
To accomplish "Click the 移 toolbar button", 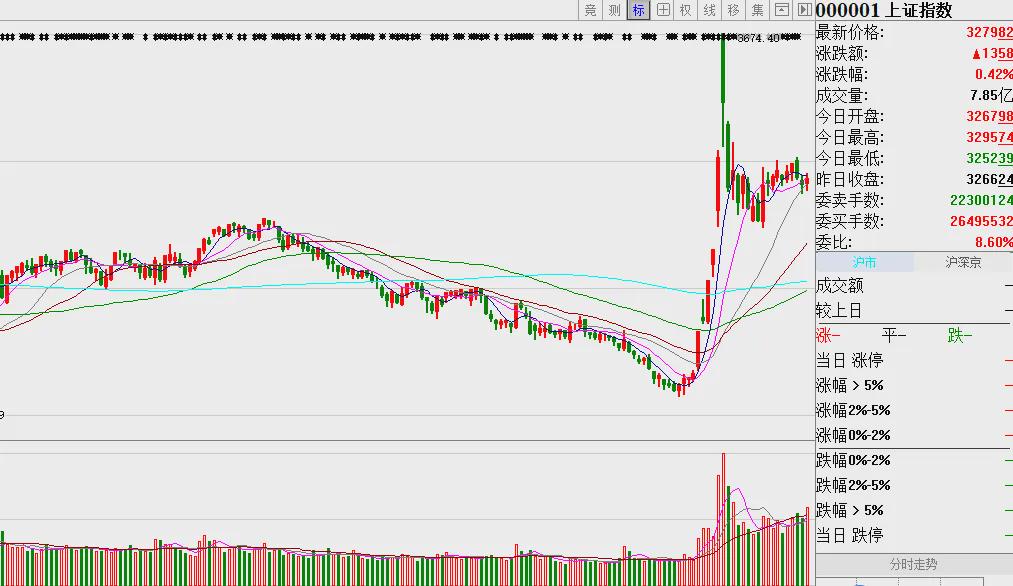I will 734,10.
